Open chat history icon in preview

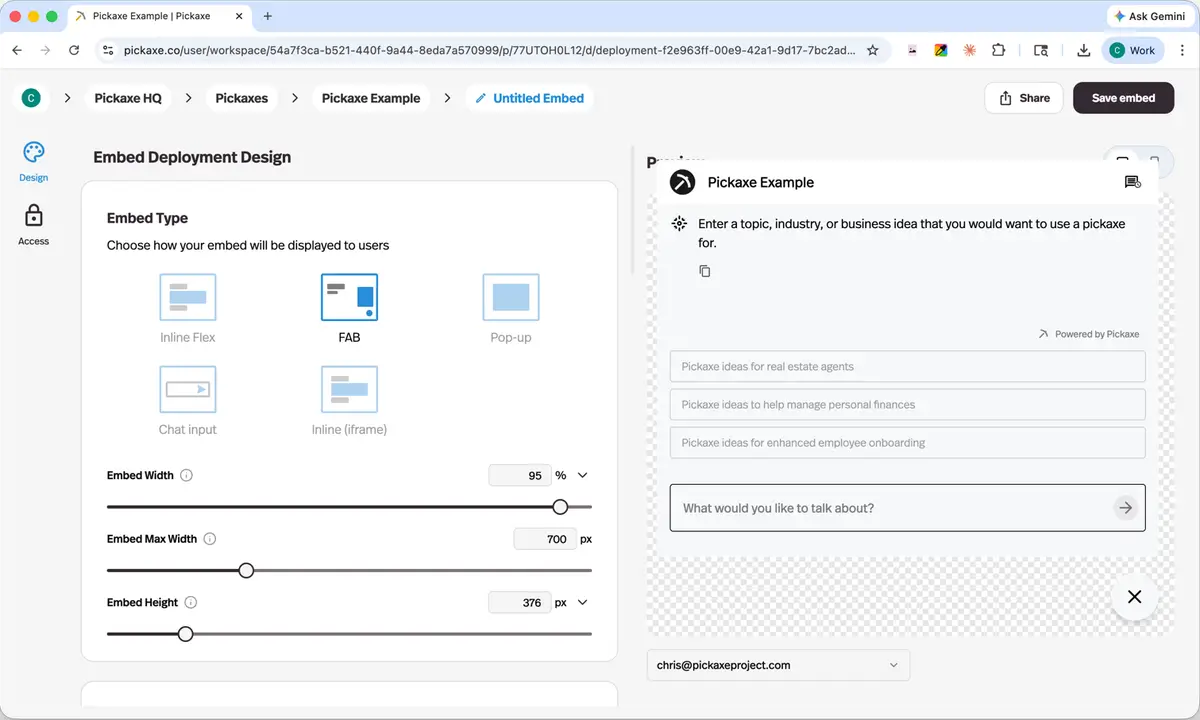point(1132,182)
